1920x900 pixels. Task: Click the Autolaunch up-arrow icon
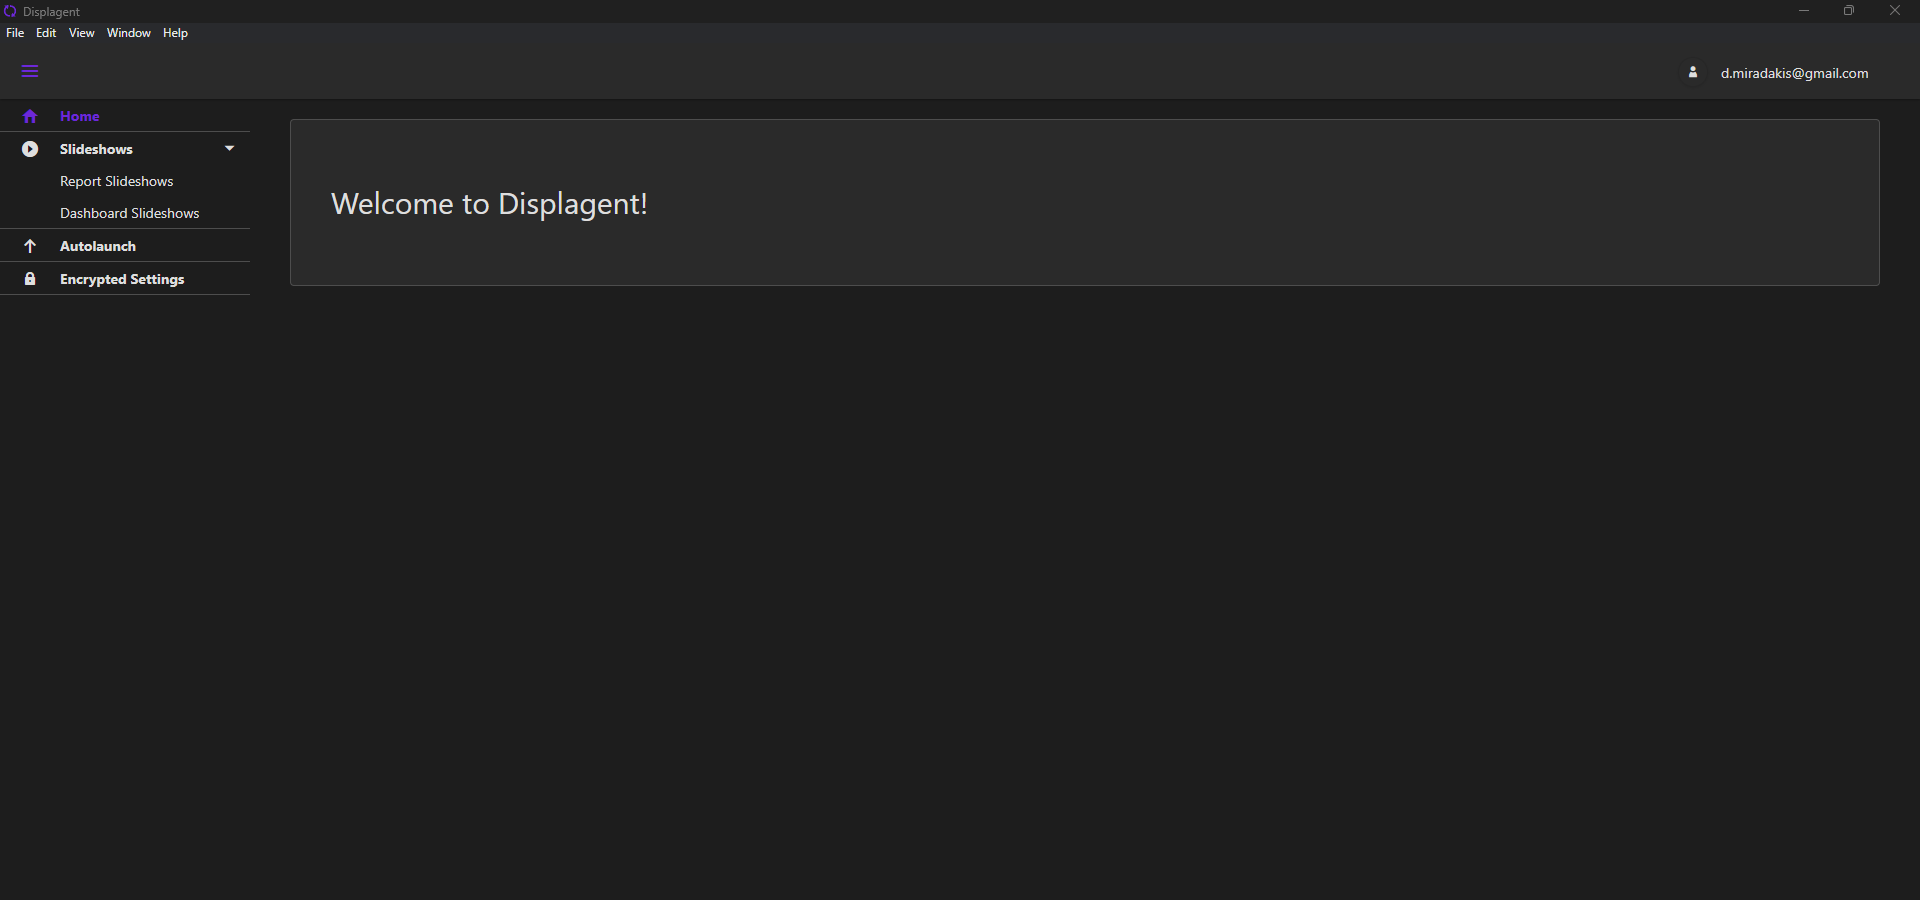(x=30, y=246)
